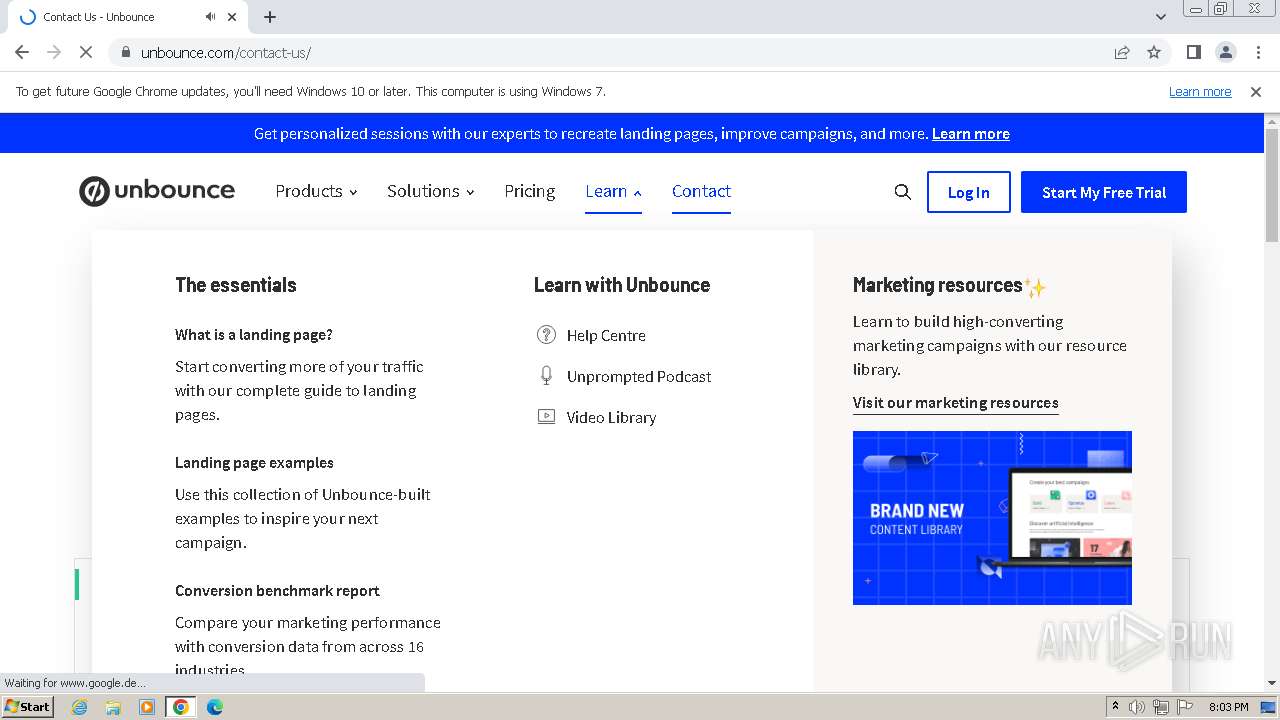Viewport: 1280px width, 720px height.
Task: Share this page via toolbar icon
Action: [1122, 52]
